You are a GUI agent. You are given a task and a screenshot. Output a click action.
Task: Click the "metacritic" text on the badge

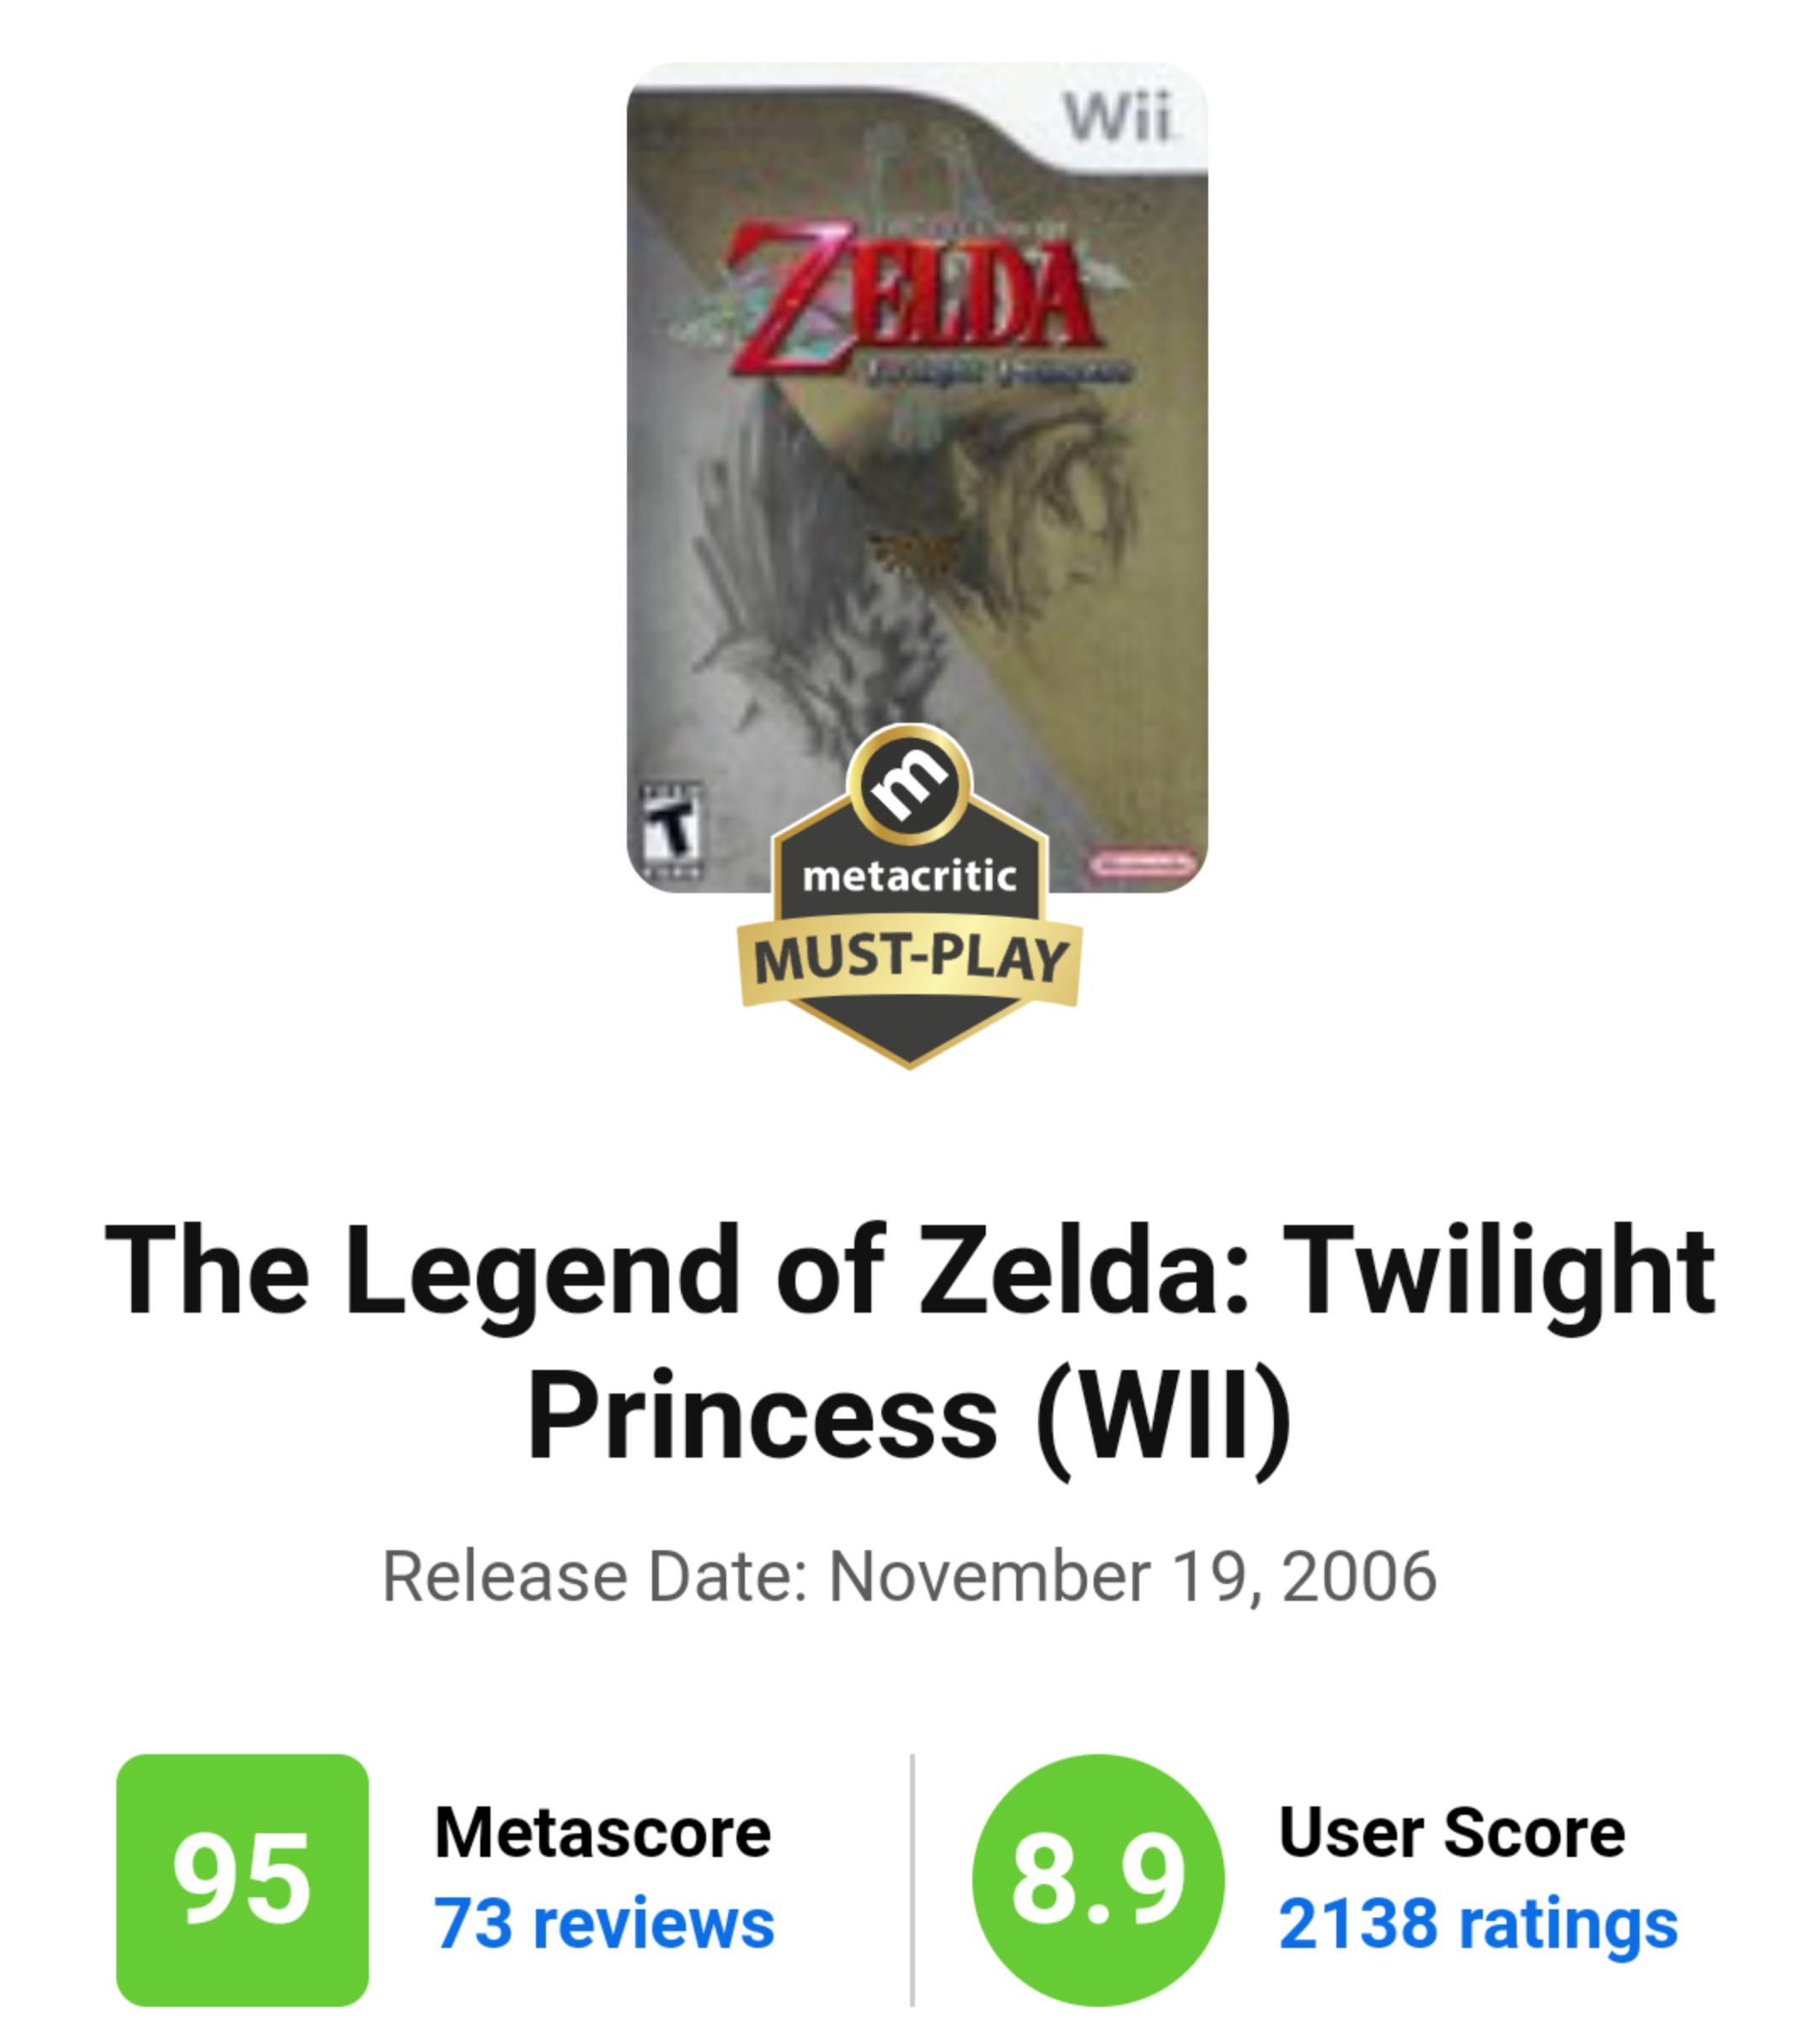(909, 877)
